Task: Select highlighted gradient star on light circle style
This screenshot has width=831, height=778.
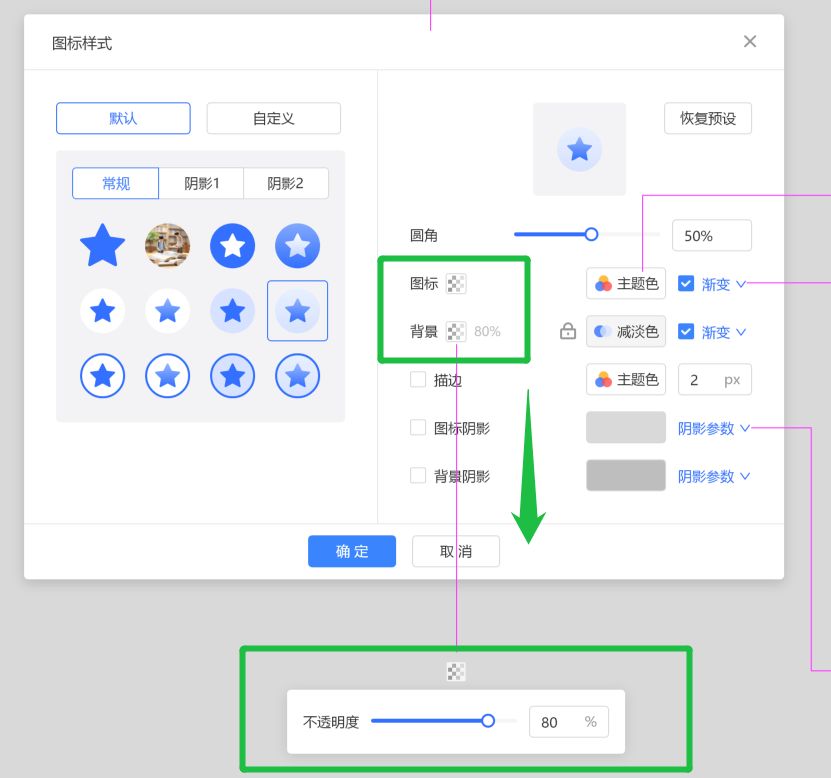Action: [x=297, y=311]
